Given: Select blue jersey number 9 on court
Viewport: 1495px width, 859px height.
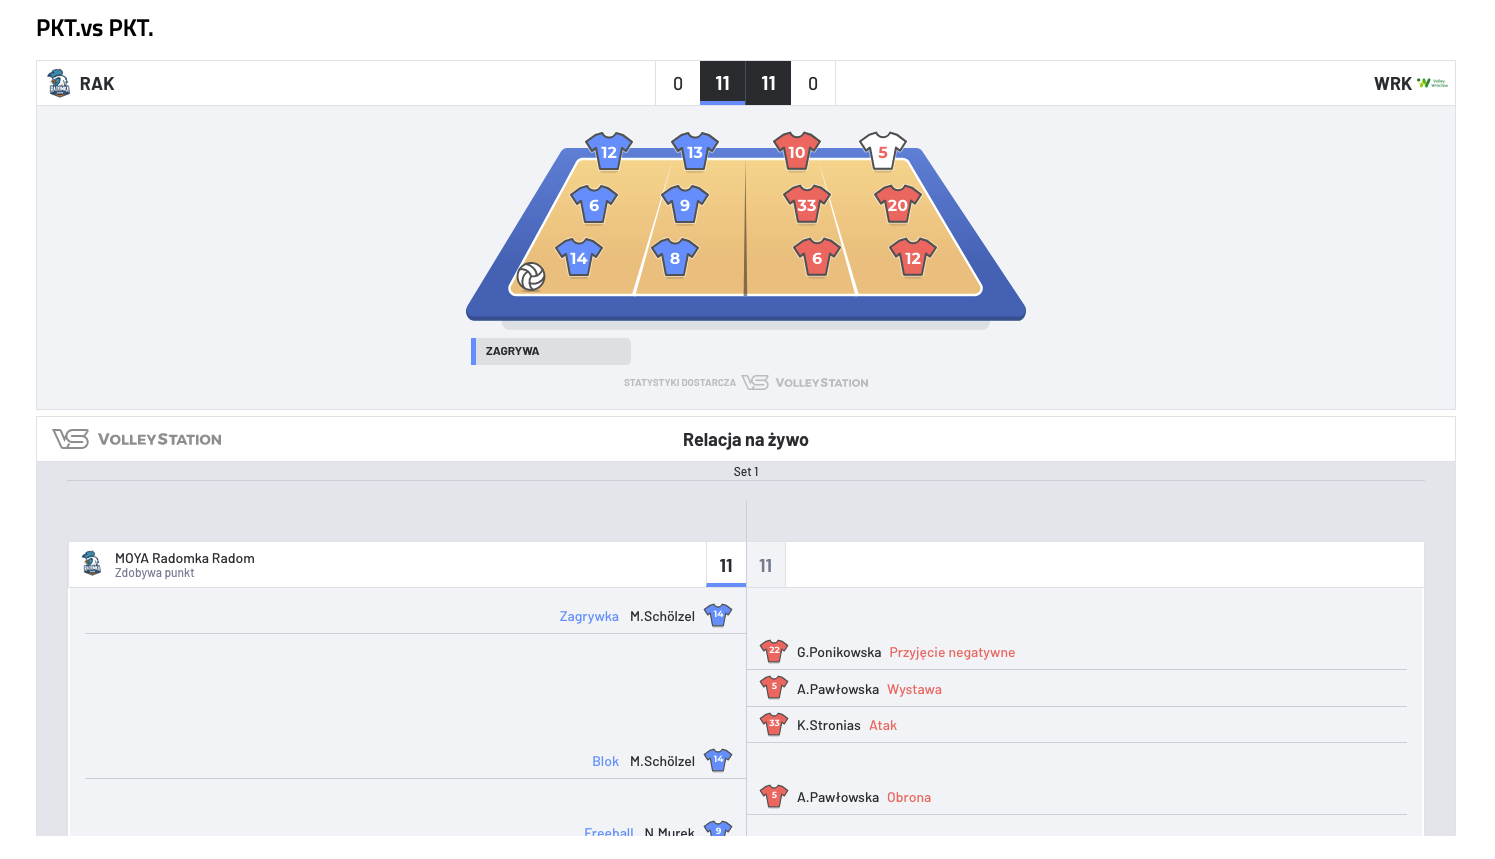Looking at the screenshot, I should (684, 205).
